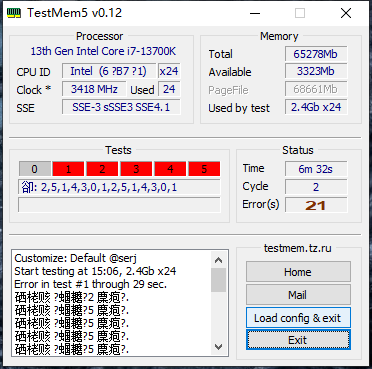Click the empty test progress bar
Screen dimensions: 372x369
pyautogui.click(x=119, y=205)
